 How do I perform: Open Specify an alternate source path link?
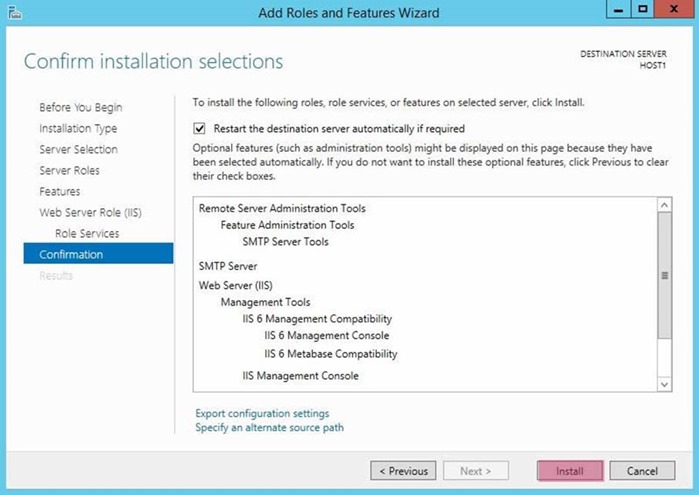(269, 427)
